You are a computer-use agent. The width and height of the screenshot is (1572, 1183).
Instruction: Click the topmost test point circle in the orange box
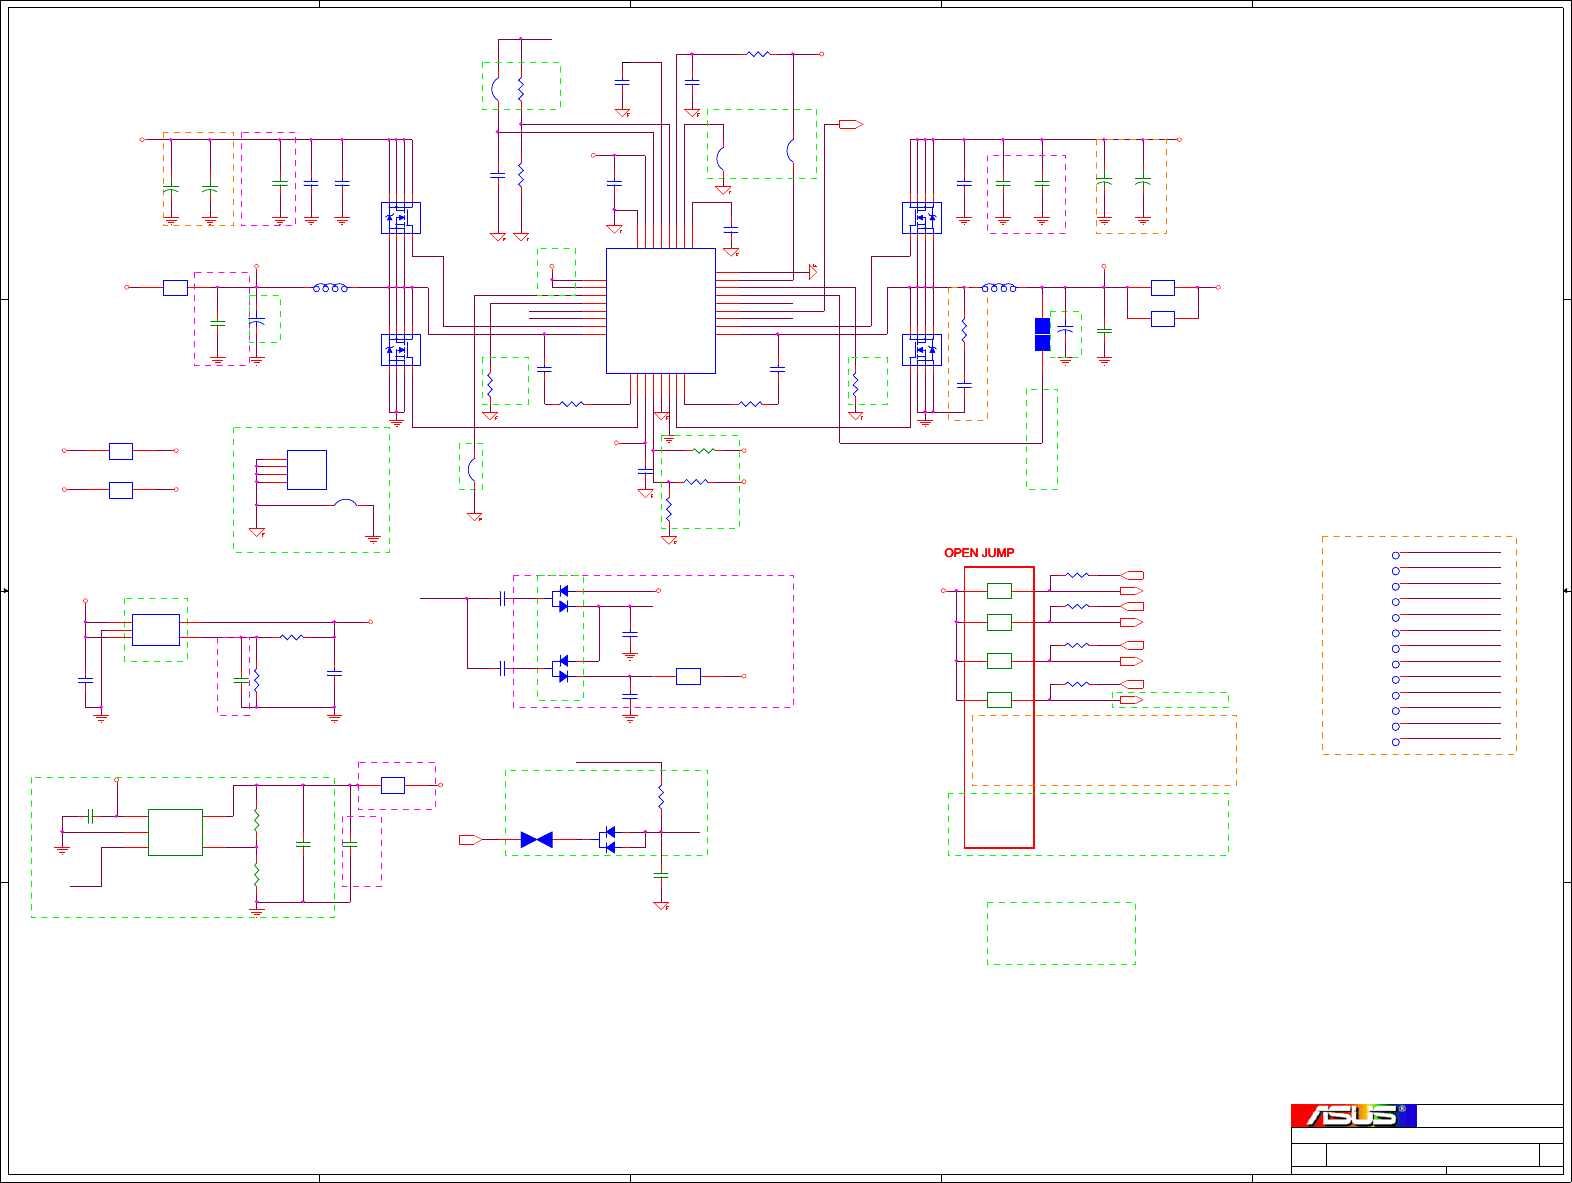(x=1396, y=555)
